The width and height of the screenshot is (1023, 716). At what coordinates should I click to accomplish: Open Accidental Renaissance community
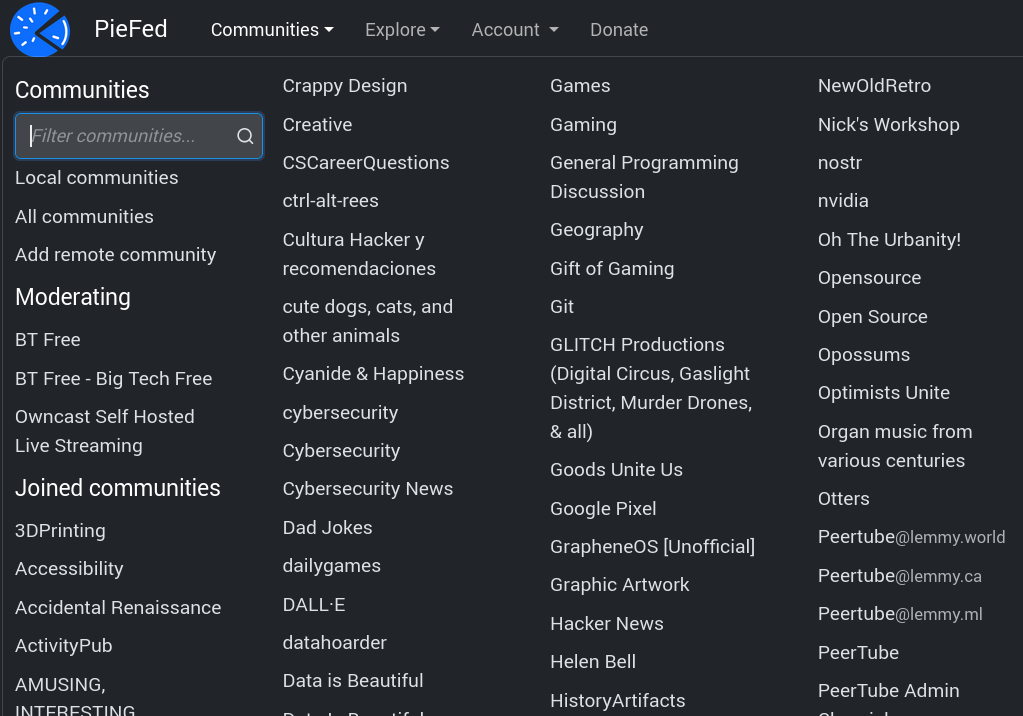click(118, 608)
